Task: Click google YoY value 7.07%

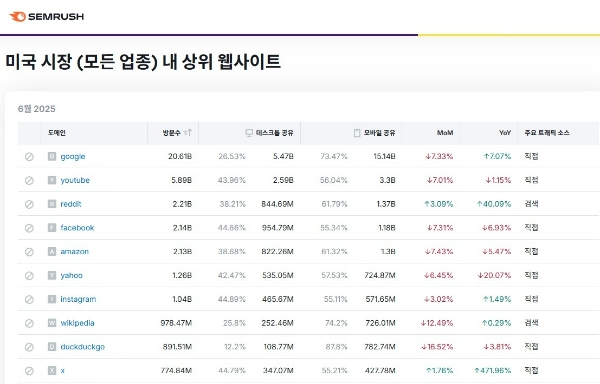Action: (497, 156)
